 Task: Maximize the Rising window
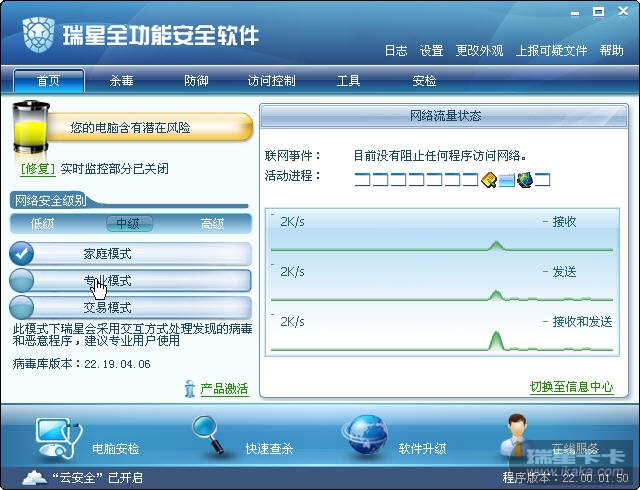tap(598, 12)
